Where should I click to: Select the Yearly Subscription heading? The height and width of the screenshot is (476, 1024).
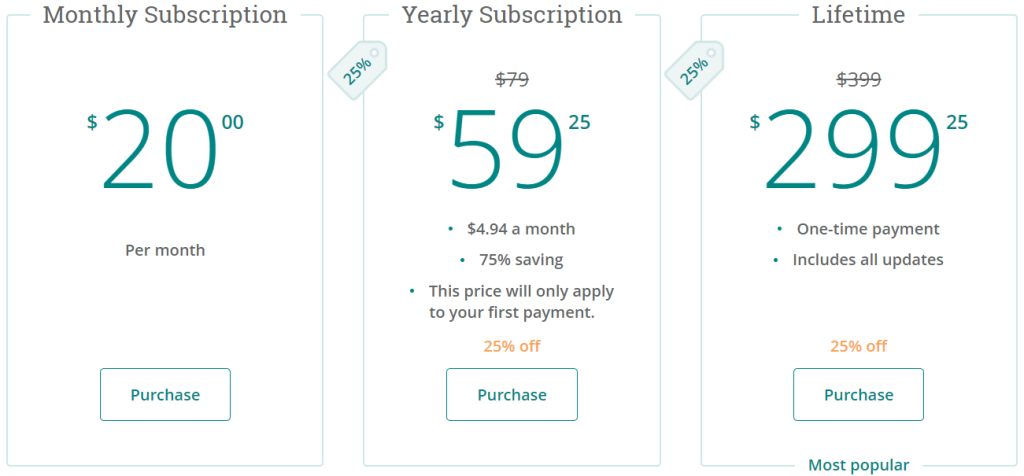point(512,14)
